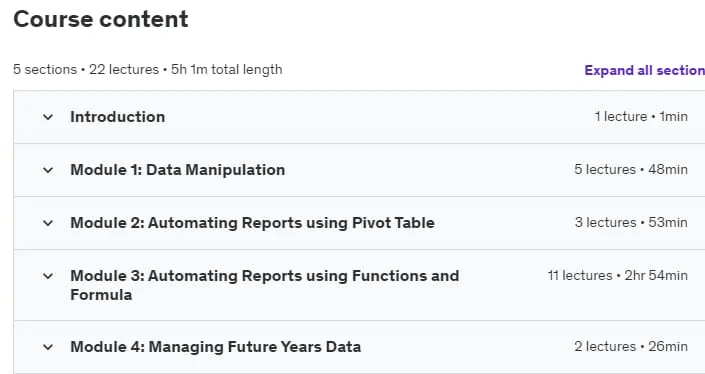Expand the Introduction section chevron
705x374 pixels.
[x=48, y=117]
